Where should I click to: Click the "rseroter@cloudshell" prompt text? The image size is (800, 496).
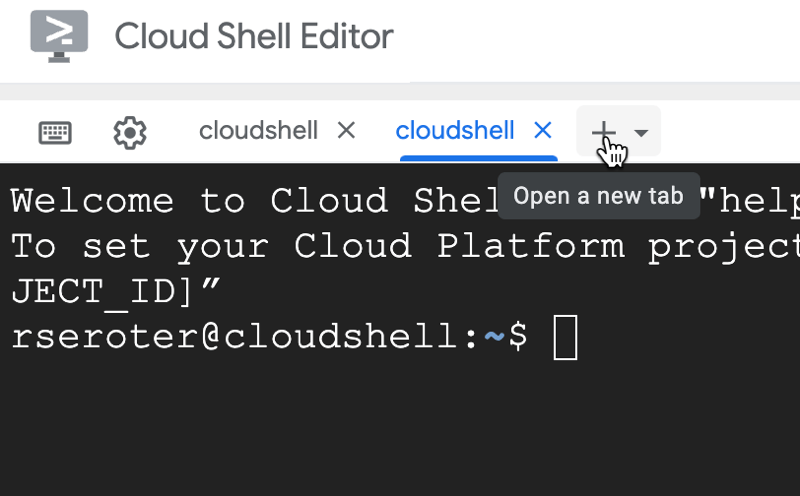tap(236, 337)
